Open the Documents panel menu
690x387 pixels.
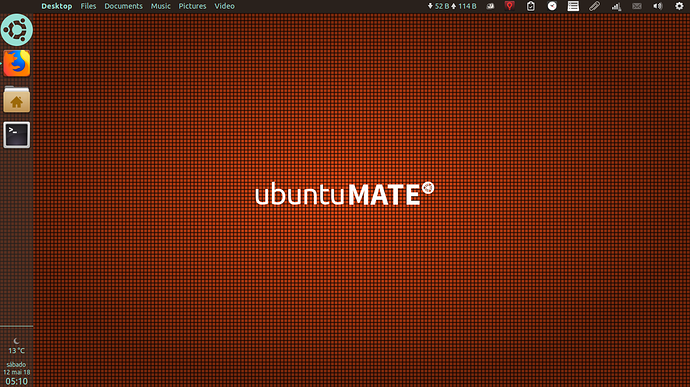click(x=123, y=6)
